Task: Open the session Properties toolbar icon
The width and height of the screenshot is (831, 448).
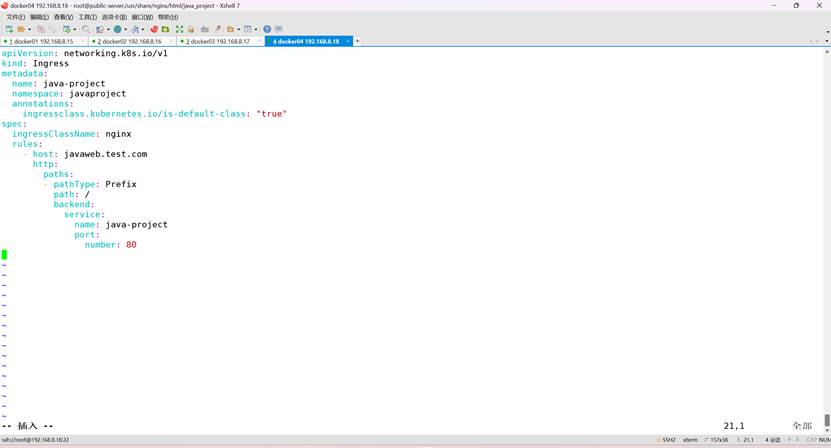Action: click(x=66, y=29)
